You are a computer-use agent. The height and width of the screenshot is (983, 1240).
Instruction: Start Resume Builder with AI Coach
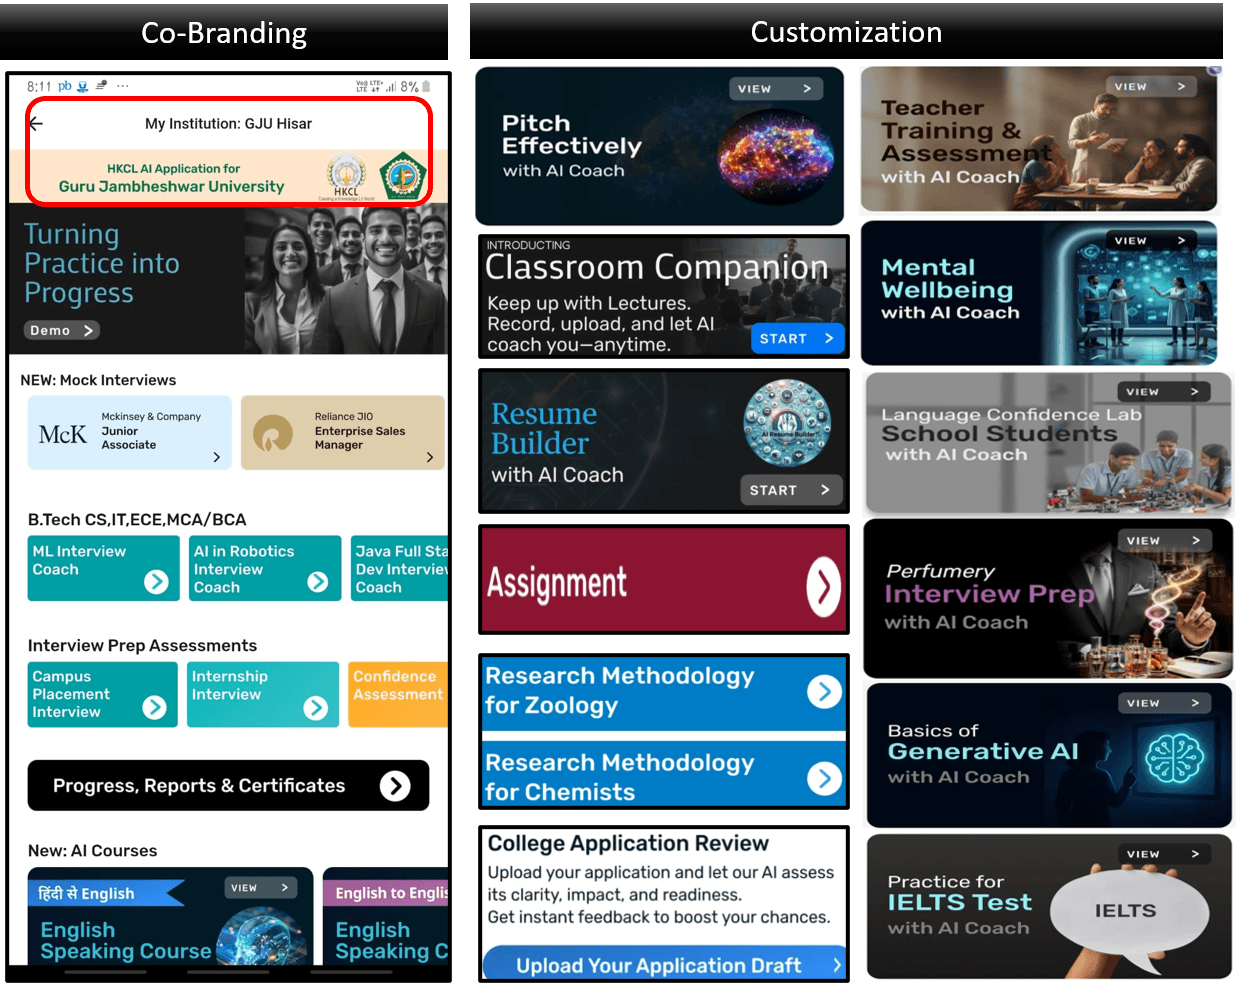coord(791,490)
